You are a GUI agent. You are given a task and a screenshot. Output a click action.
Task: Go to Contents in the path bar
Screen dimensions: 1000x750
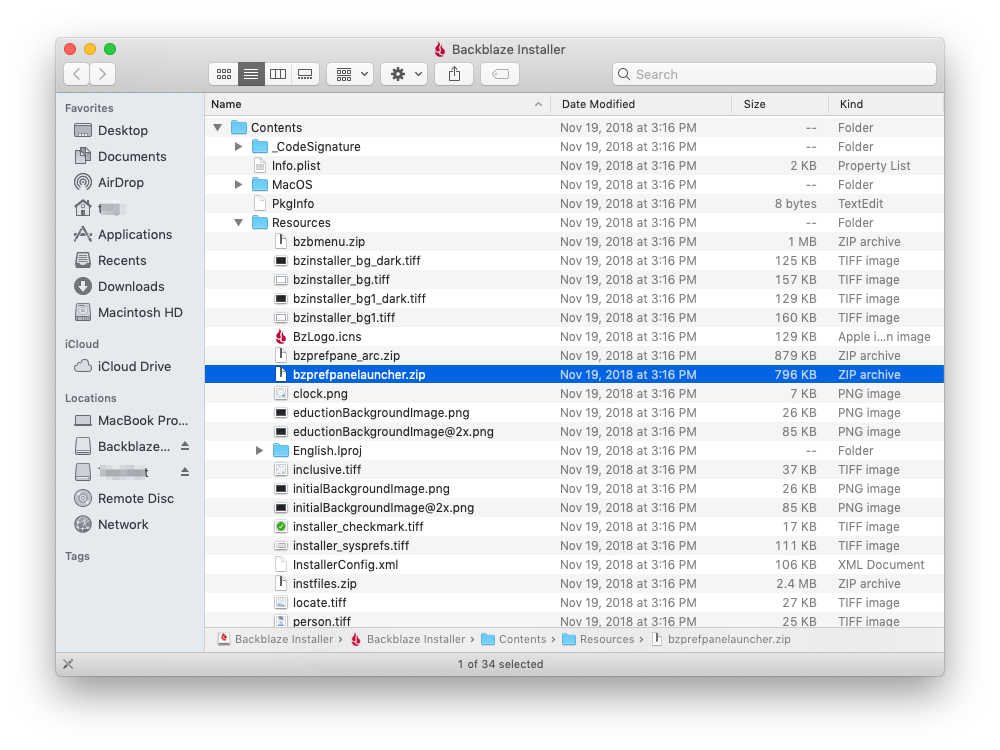coord(514,639)
